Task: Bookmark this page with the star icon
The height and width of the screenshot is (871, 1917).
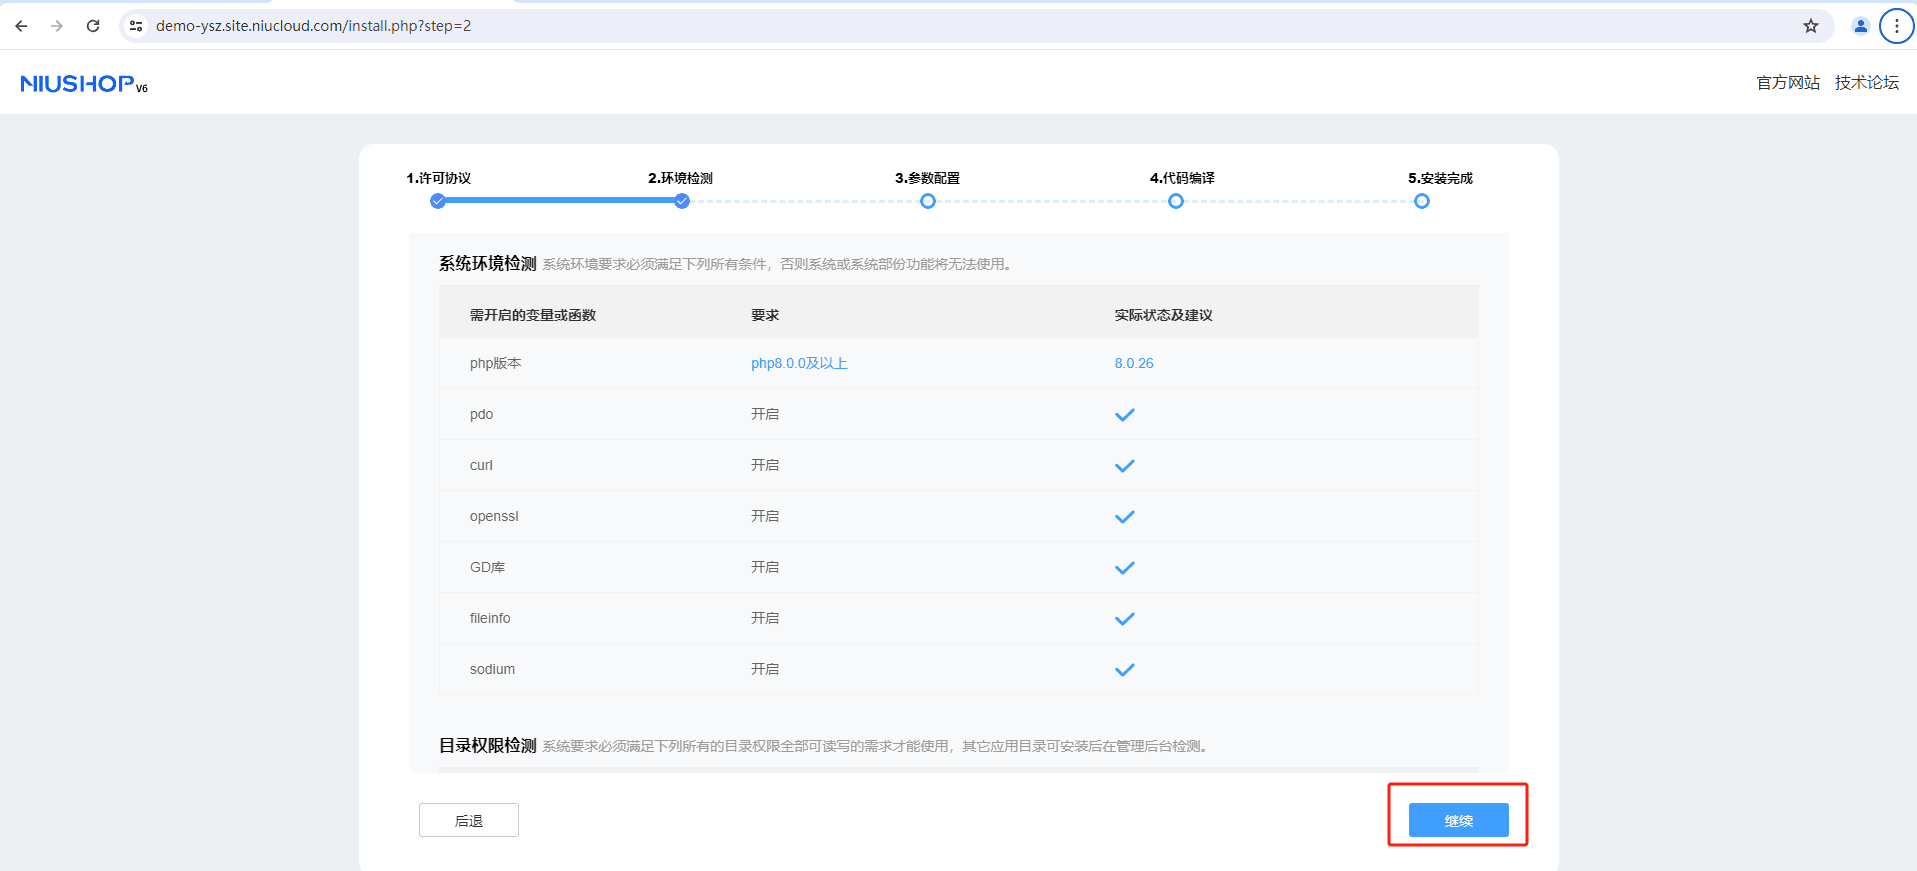Action: [1810, 26]
